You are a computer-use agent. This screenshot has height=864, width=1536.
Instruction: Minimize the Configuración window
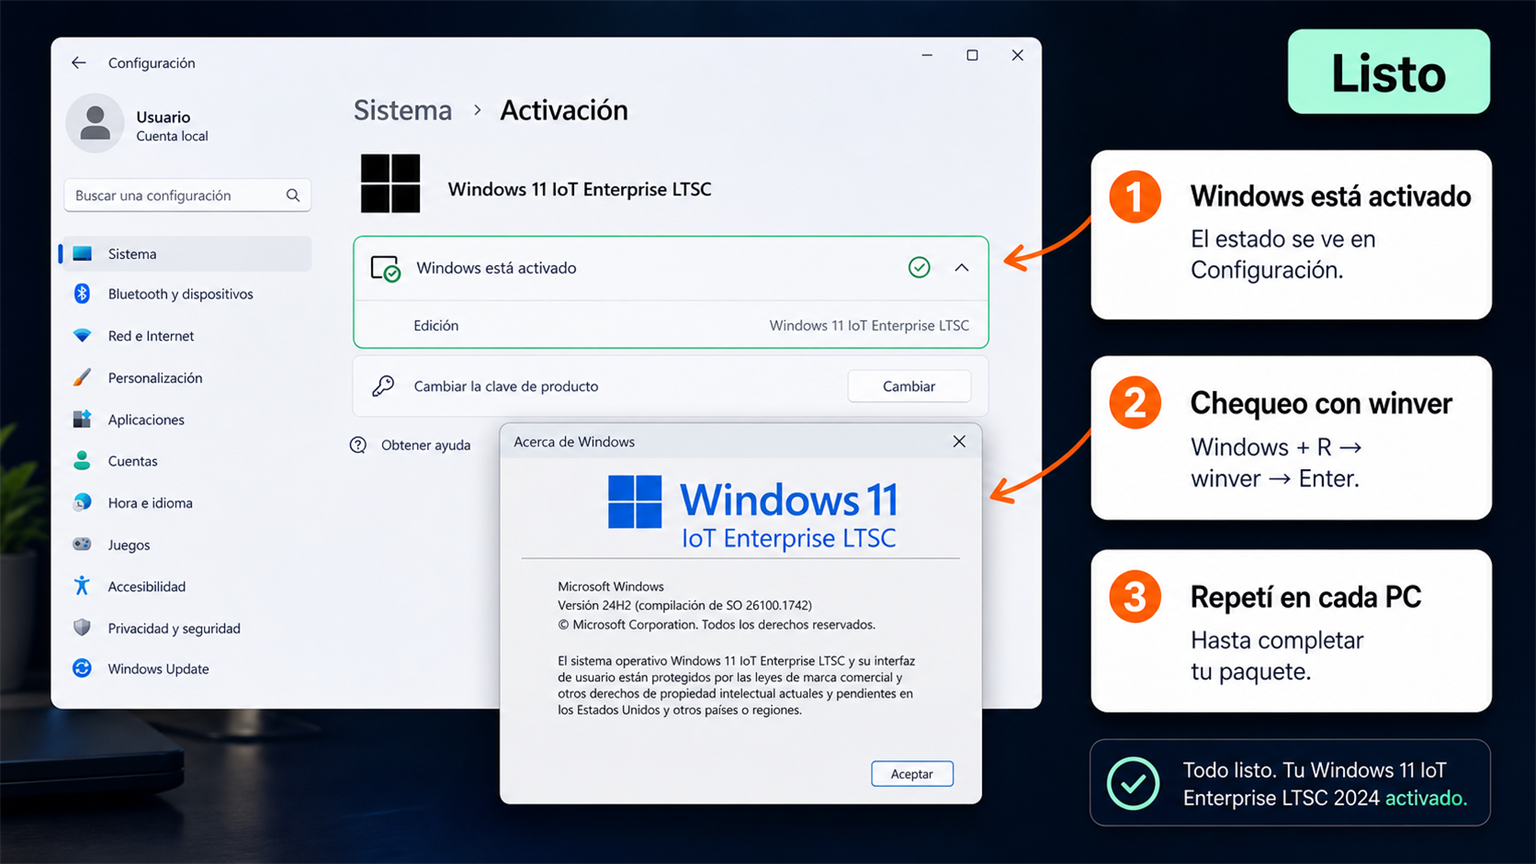[x=927, y=55]
